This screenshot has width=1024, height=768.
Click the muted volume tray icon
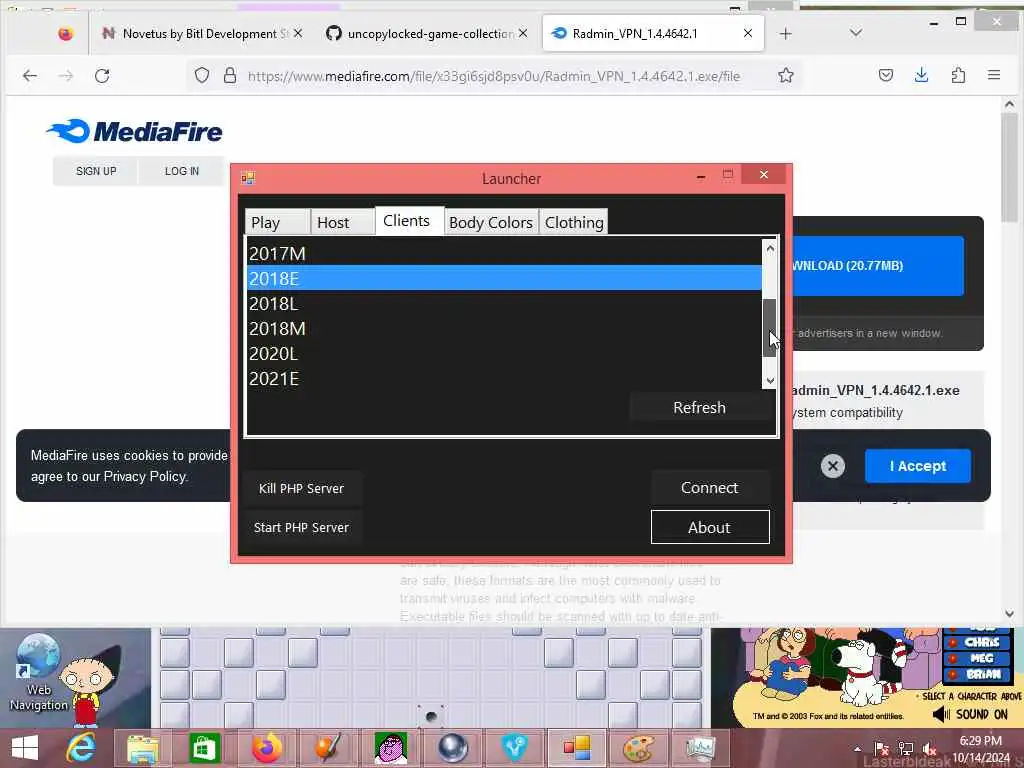coord(930,748)
